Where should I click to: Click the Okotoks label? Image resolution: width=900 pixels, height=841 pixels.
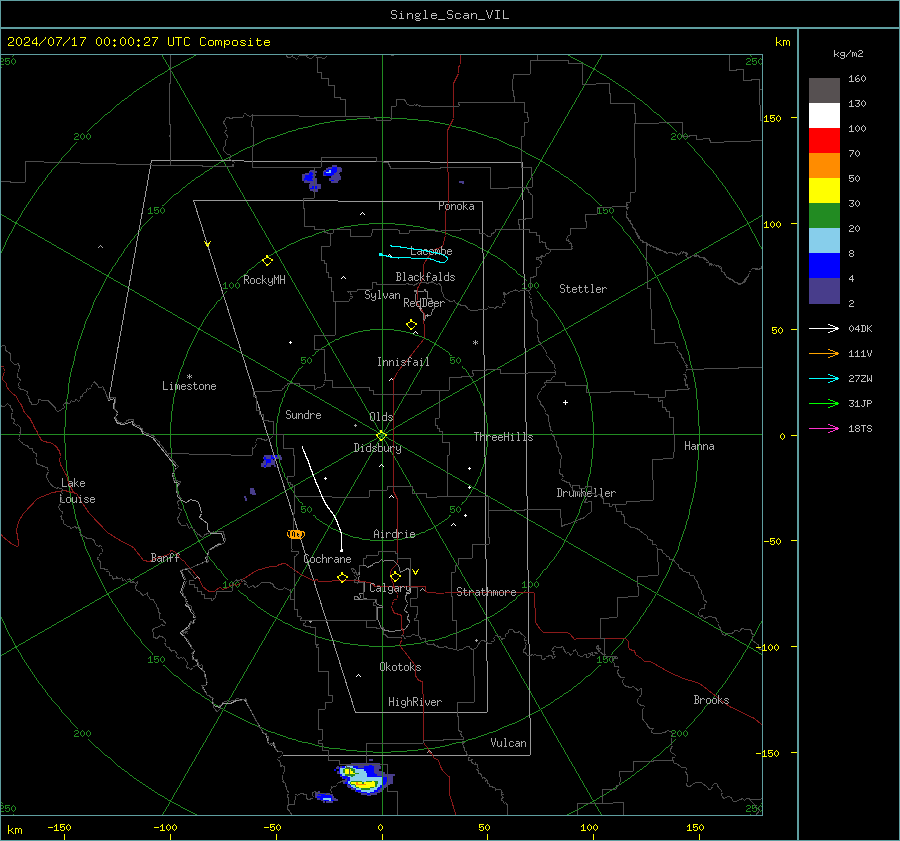click(x=400, y=667)
